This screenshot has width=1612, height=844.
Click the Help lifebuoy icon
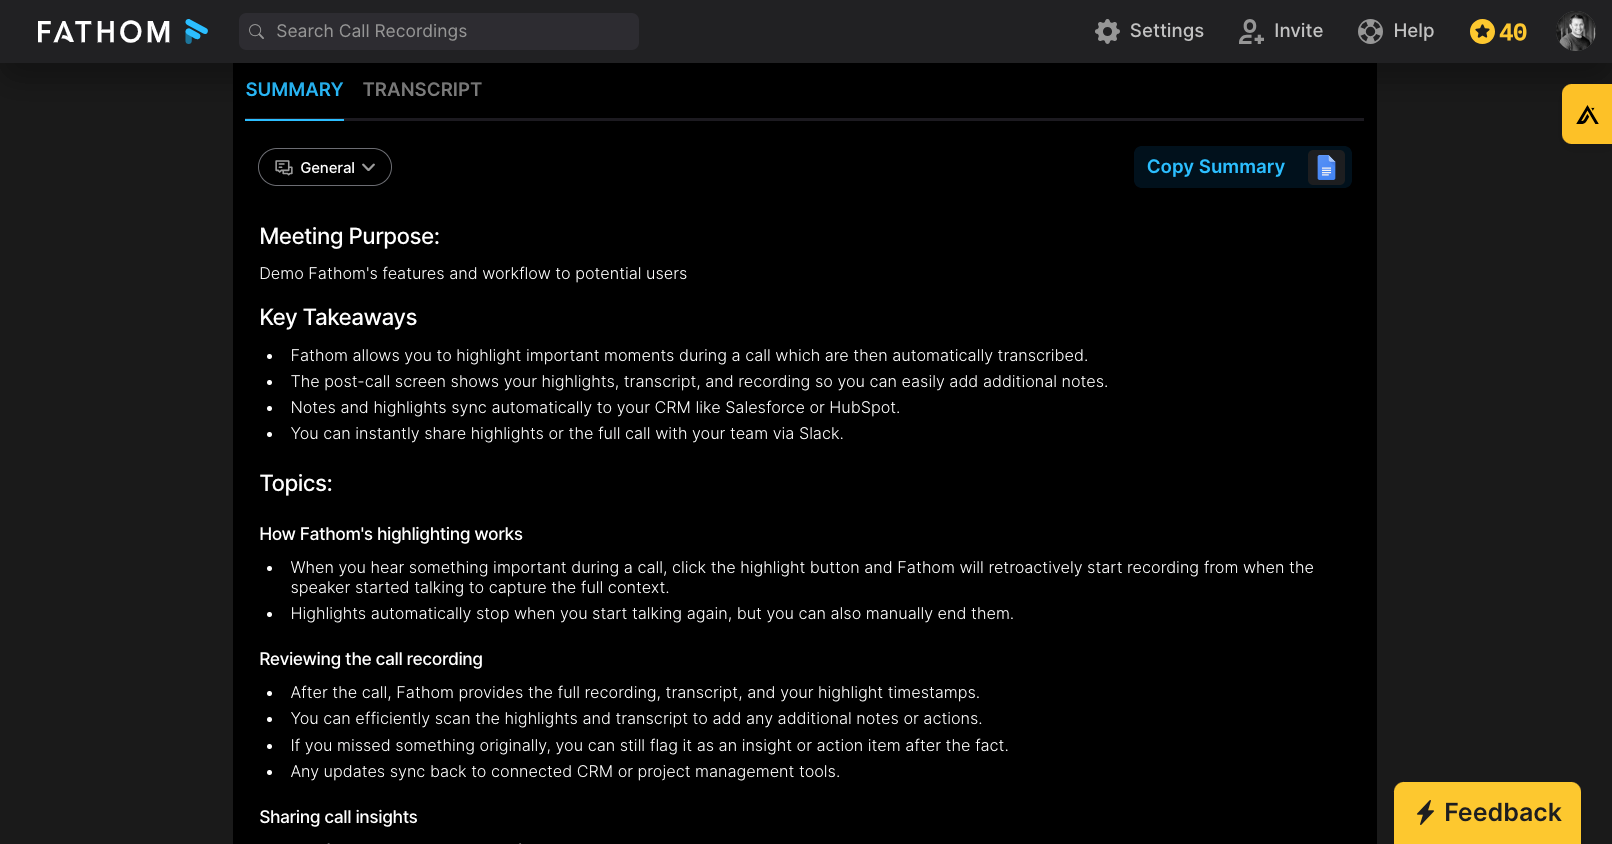(1370, 32)
